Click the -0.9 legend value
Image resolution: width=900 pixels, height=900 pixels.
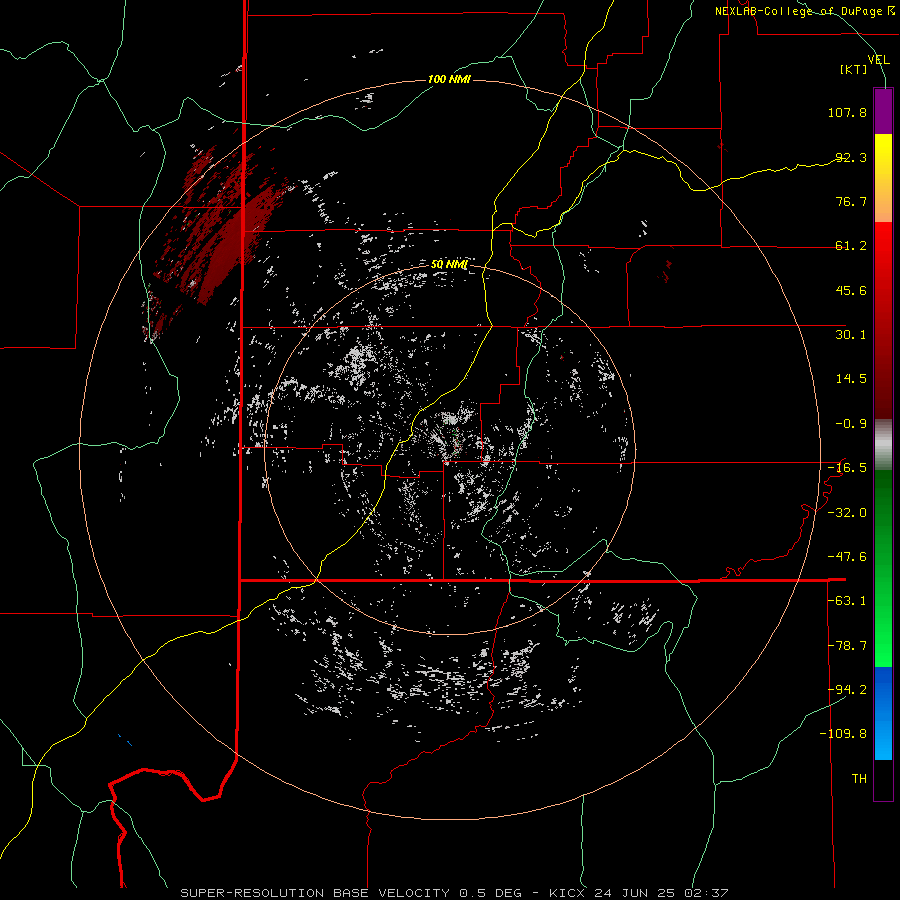point(851,424)
